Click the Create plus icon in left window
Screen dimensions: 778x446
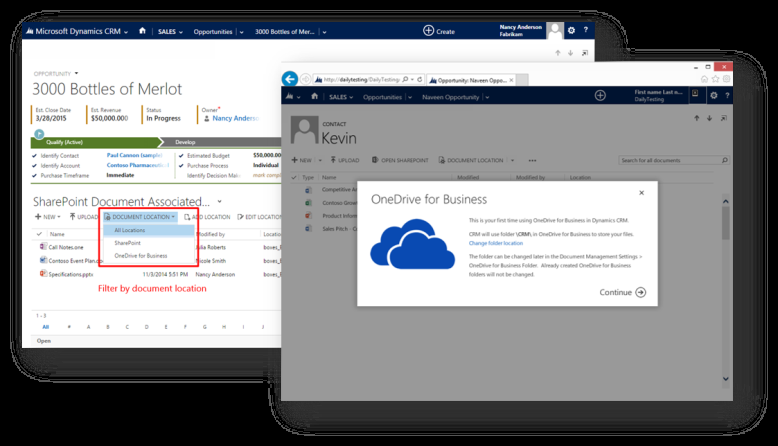(428, 31)
